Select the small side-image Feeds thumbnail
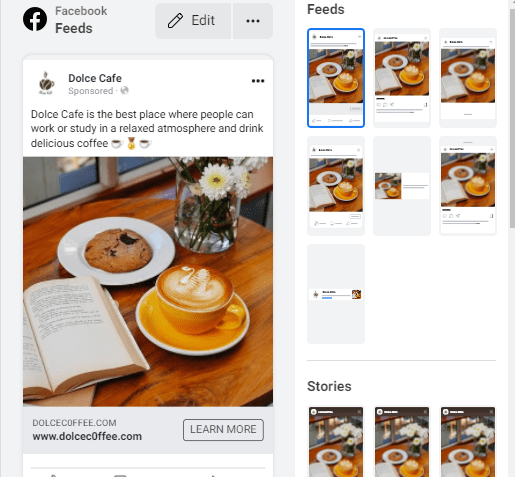Image resolution: width=515 pixels, height=477 pixels. [x=402, y=186]
